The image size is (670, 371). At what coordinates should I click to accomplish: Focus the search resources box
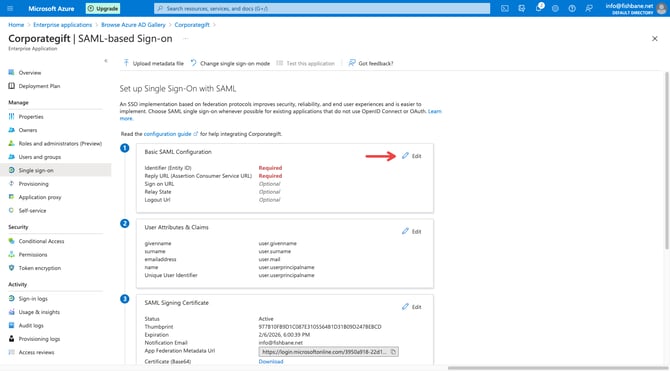point(322,9)
